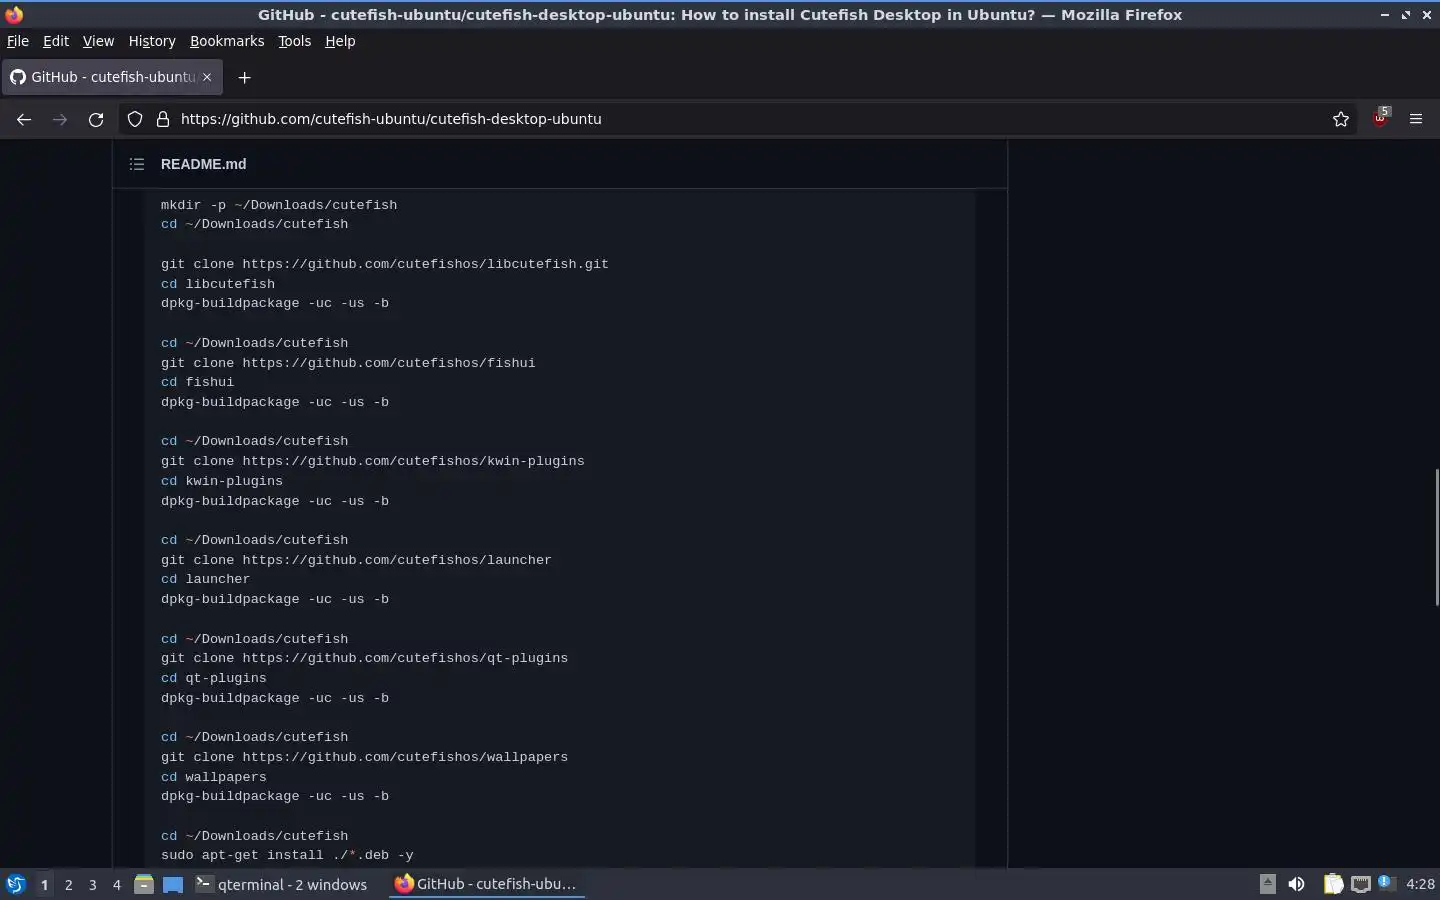Image resolution: width=1440 pixels, height=900 pixels.
Task: Activate GitHub Firefox taskbar button
Action: click(x=486, y=884)
